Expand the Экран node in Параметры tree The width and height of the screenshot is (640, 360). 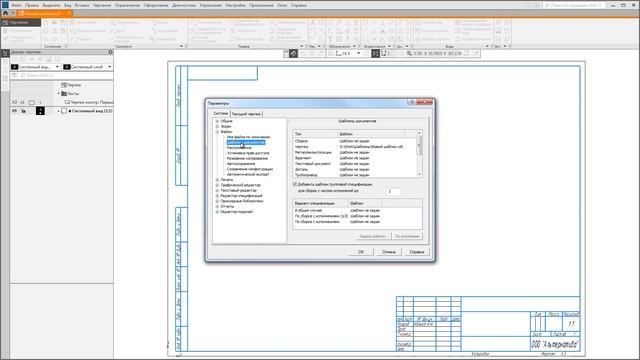click(217, 127)
